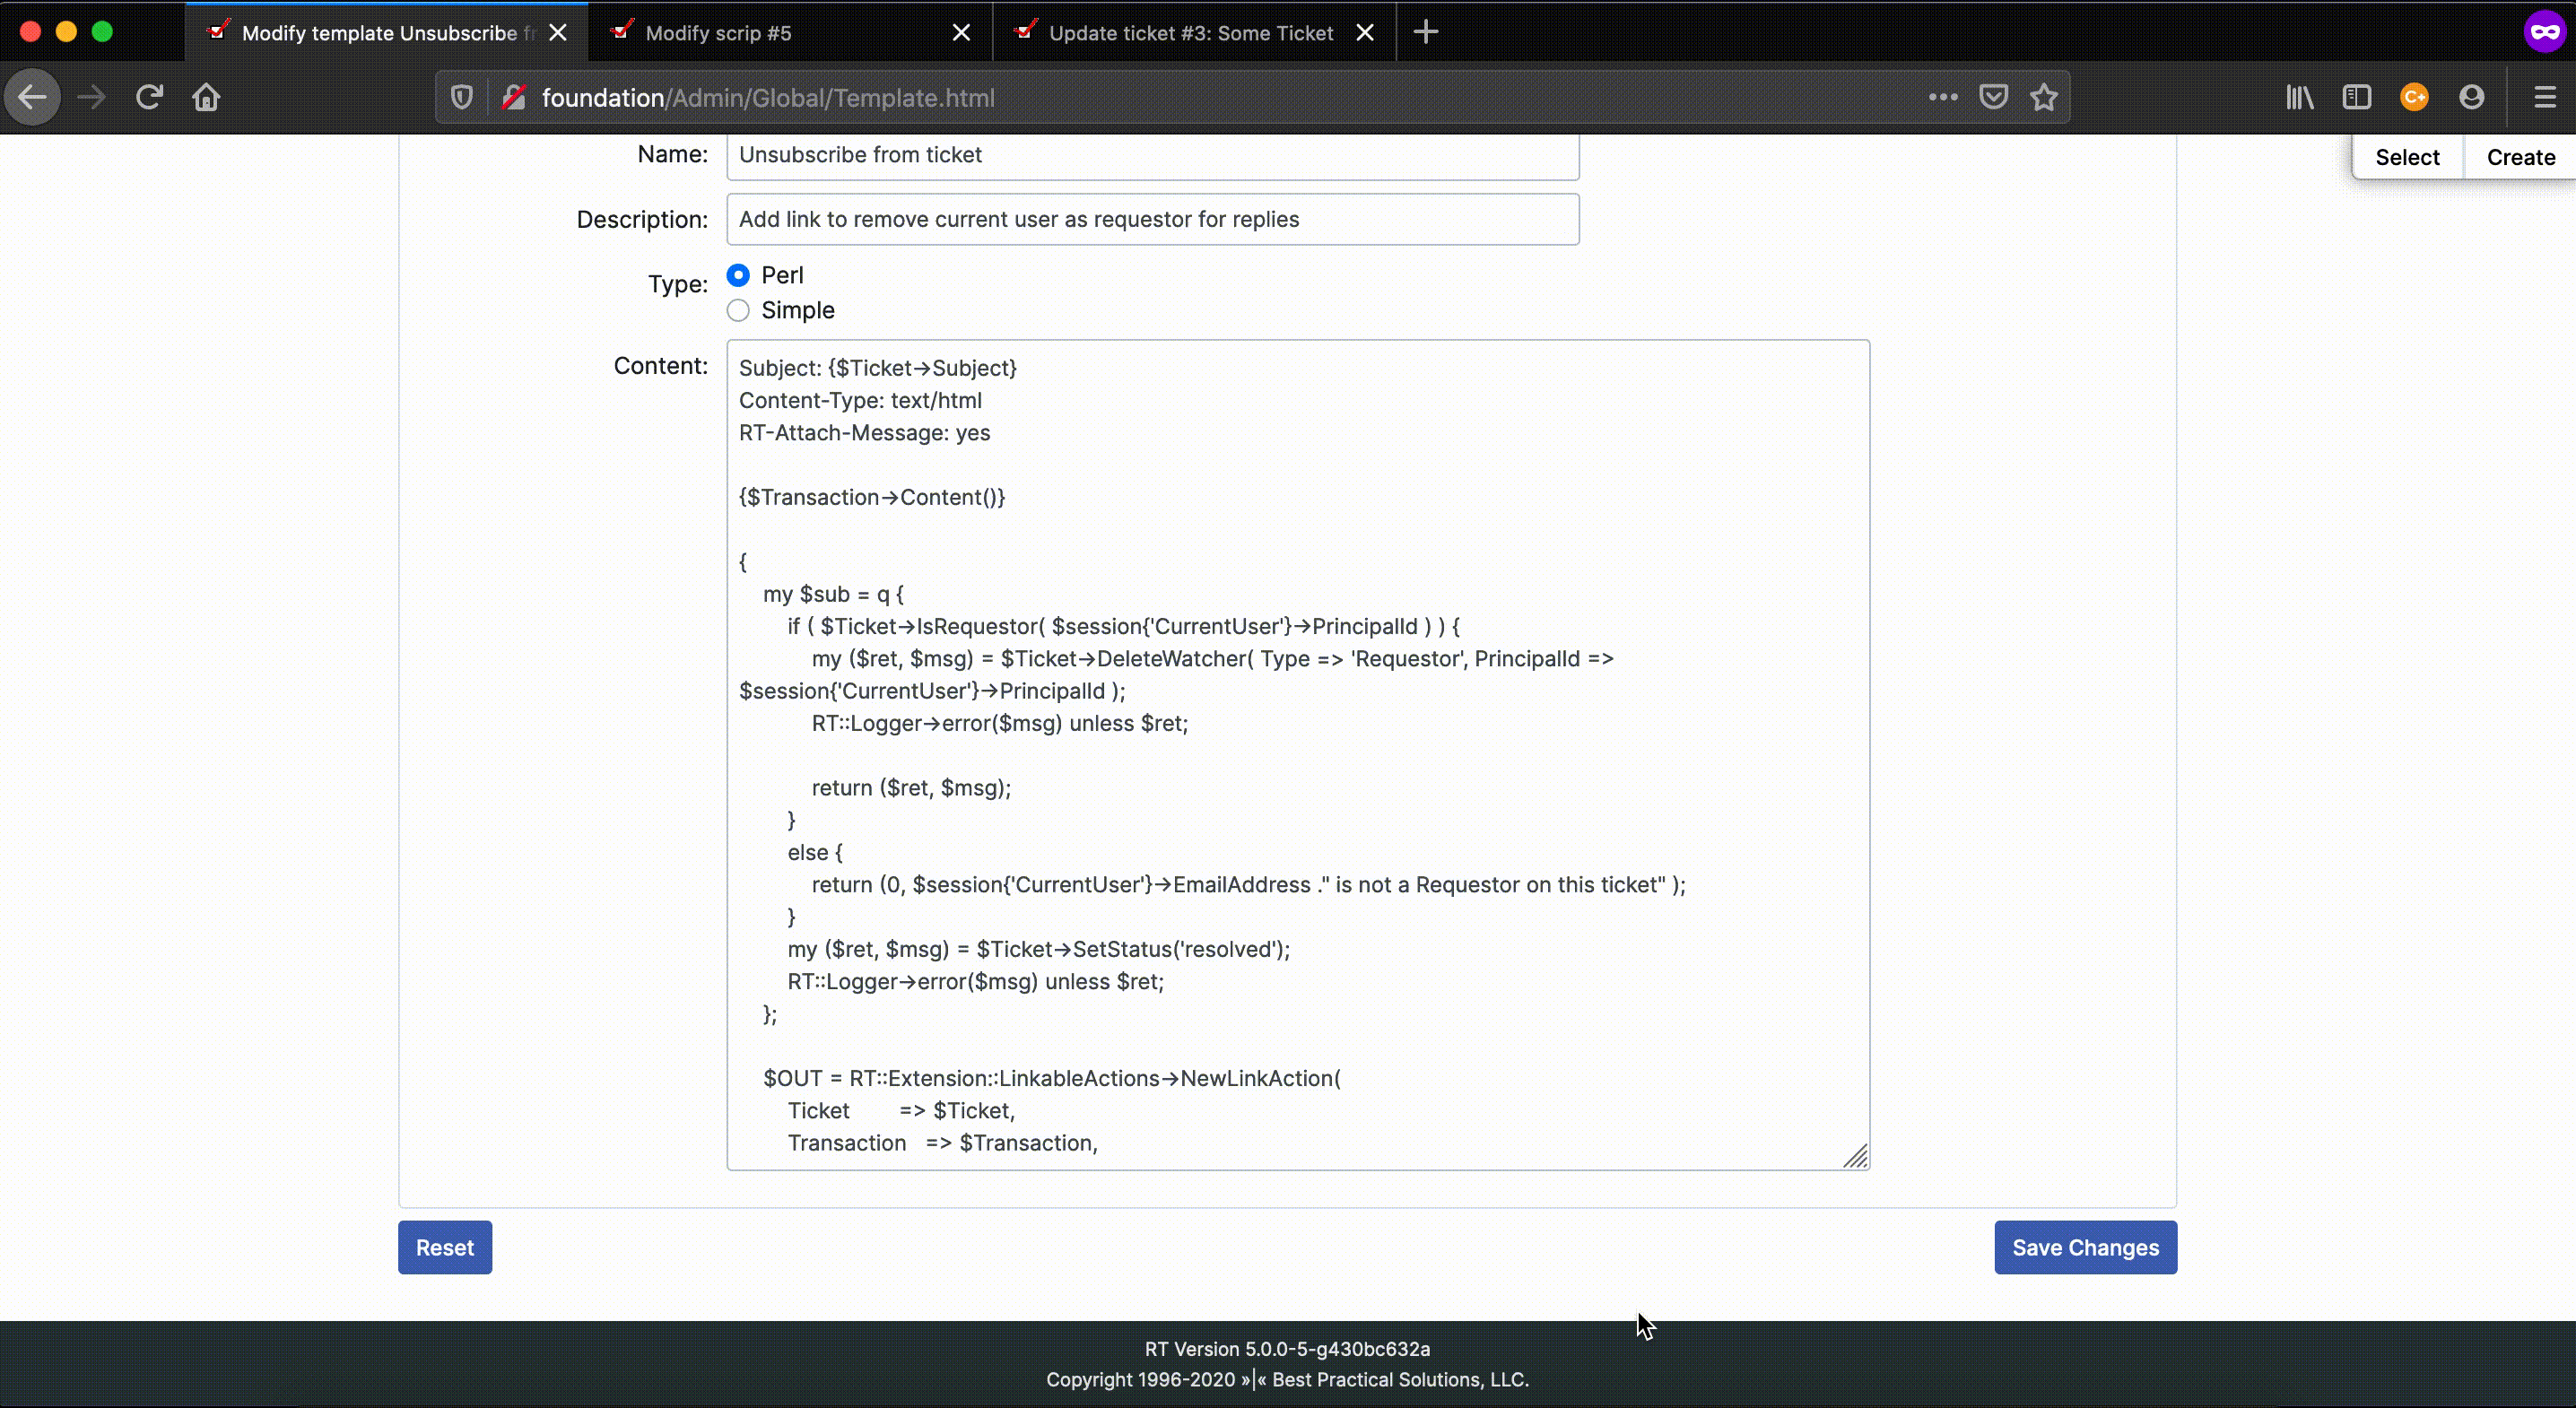This screenshot has height=1408, width=2576.
Task: Save page to Pocket
Action: [1993, 97]
